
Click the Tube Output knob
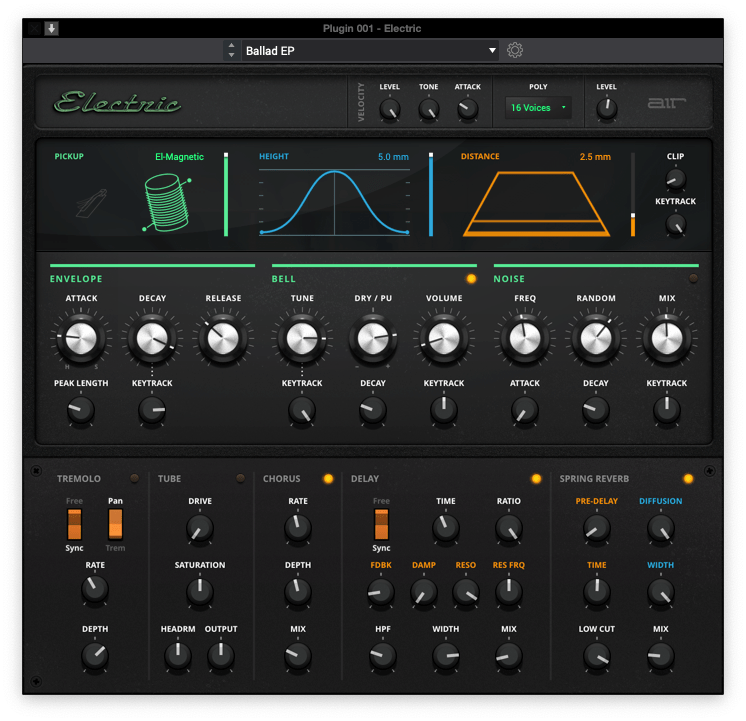point(221,655)
